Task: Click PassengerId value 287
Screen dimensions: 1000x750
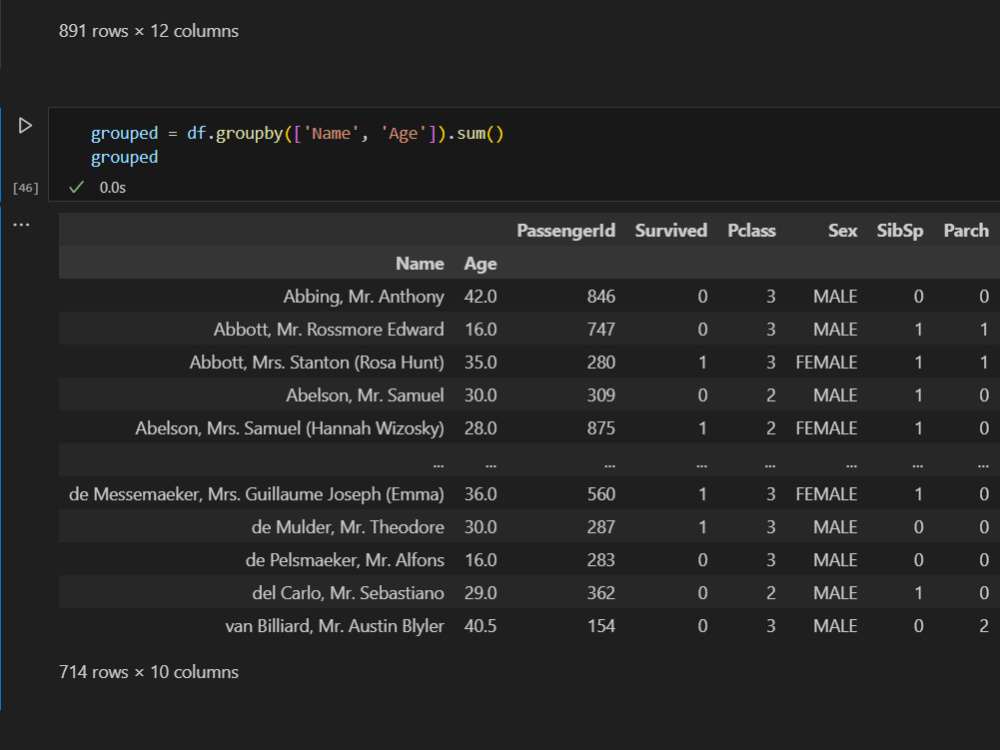Action: 601,527
